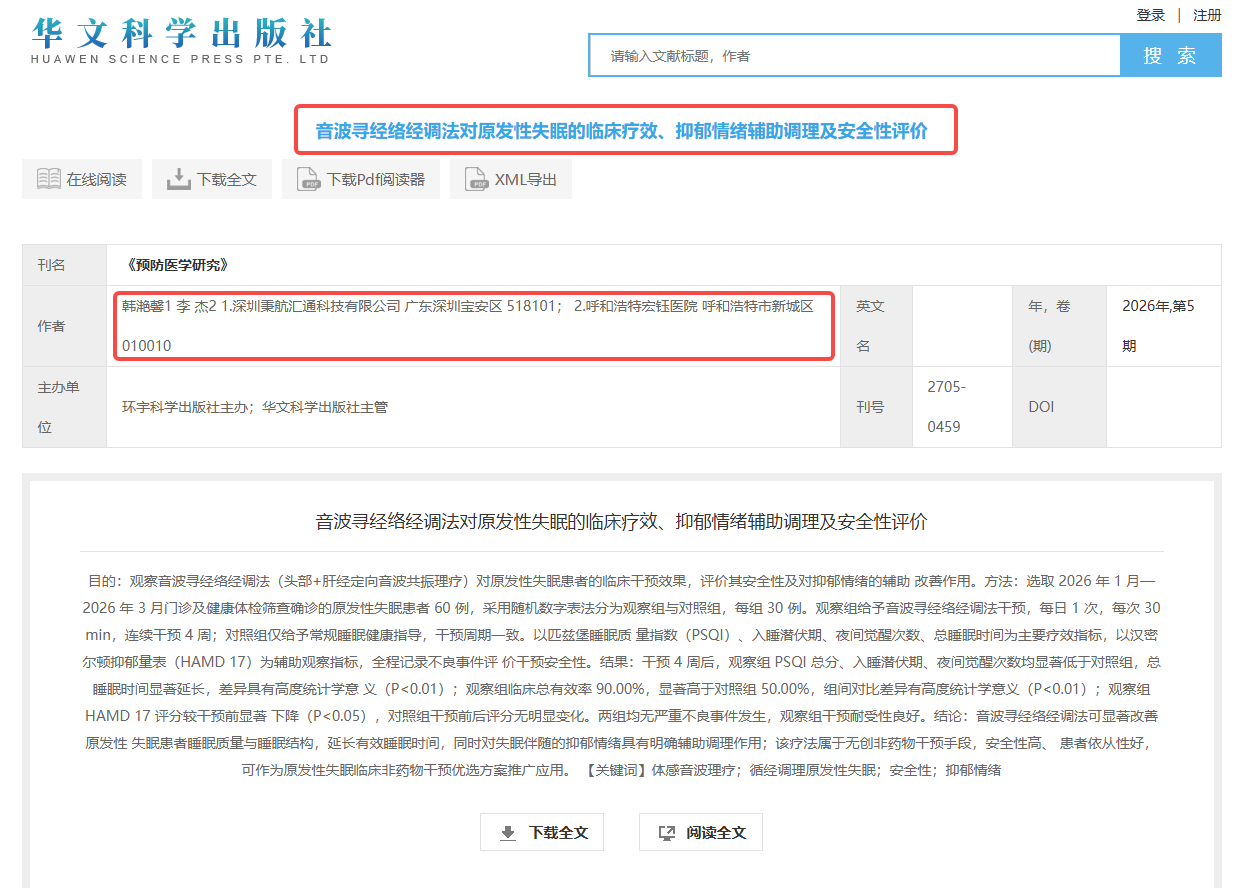Click the ISSN value 2705-0459
The height and width of the screenshot is (888, 1253).
pos(946,407)
